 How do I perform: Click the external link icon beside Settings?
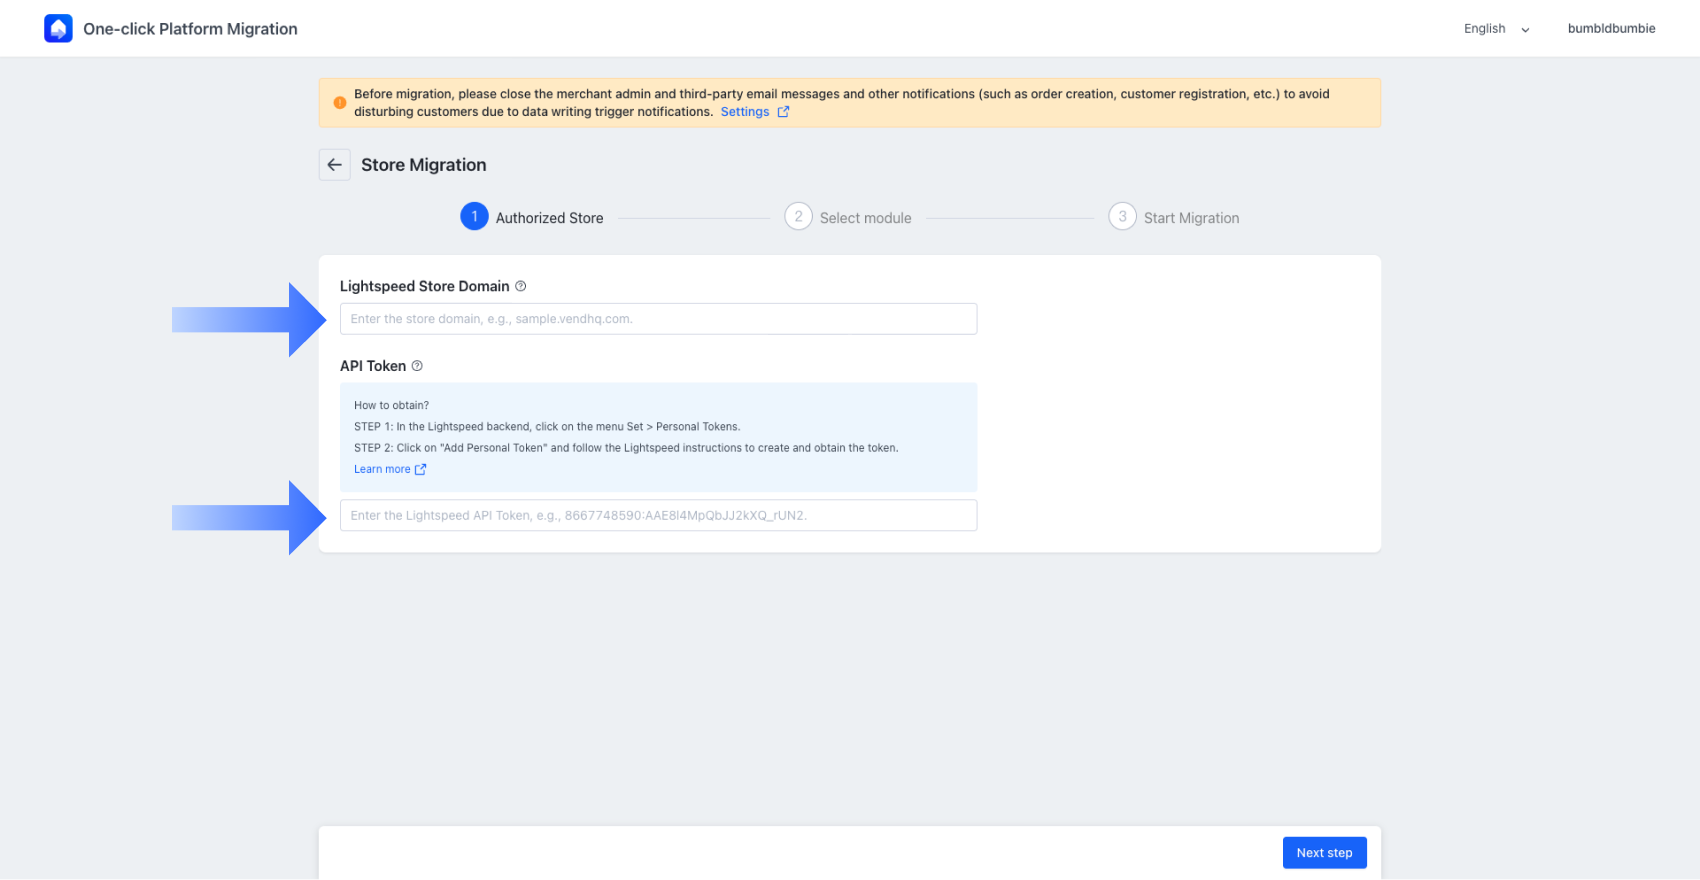click(x=783, y=112)
